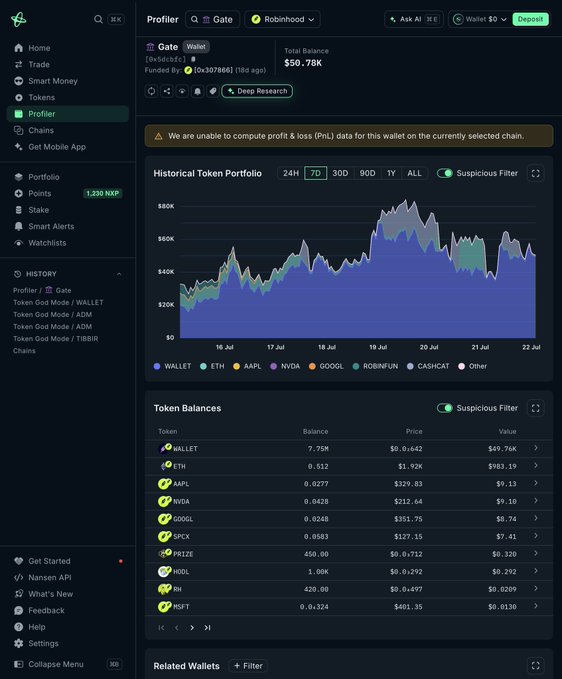This screenshot has height=679, width=562.
Task: Click the HODL token icon in table
Action: click(x=165, y=572)
